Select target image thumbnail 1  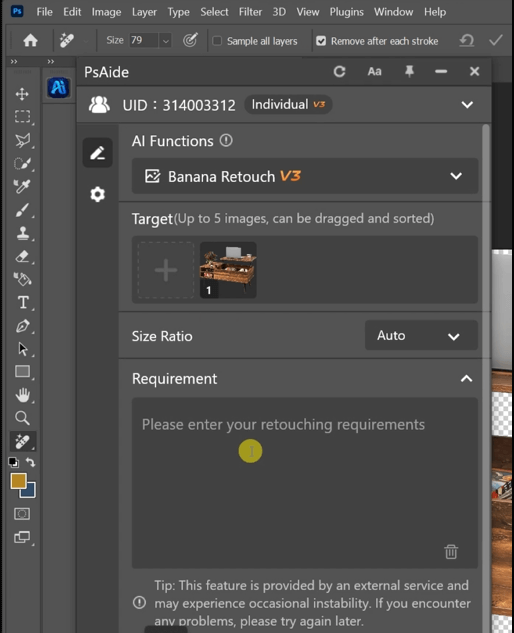click(228, 270)
